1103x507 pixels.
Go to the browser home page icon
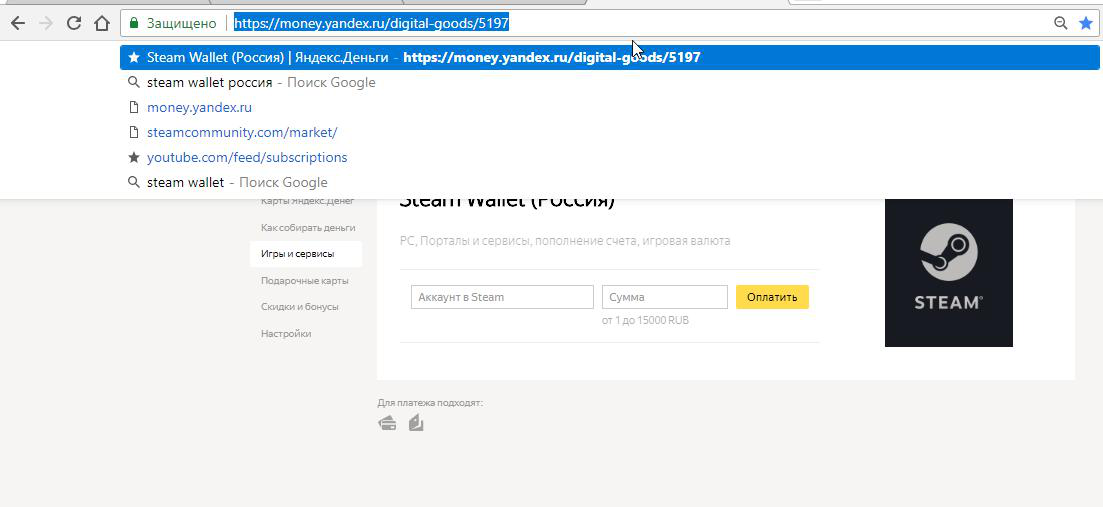pos(102,23)
